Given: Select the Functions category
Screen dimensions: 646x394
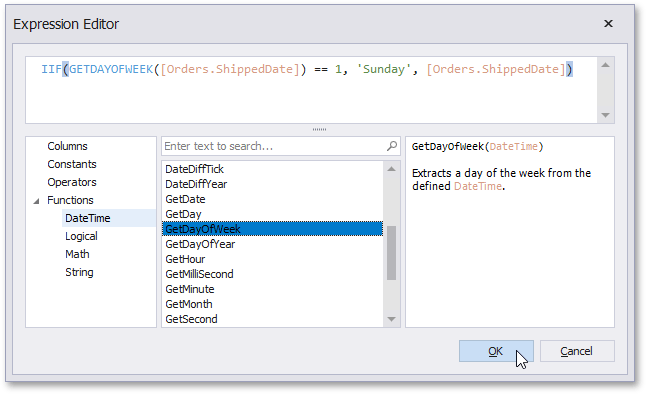Looking at the screenshot, I should pos(70,200).
